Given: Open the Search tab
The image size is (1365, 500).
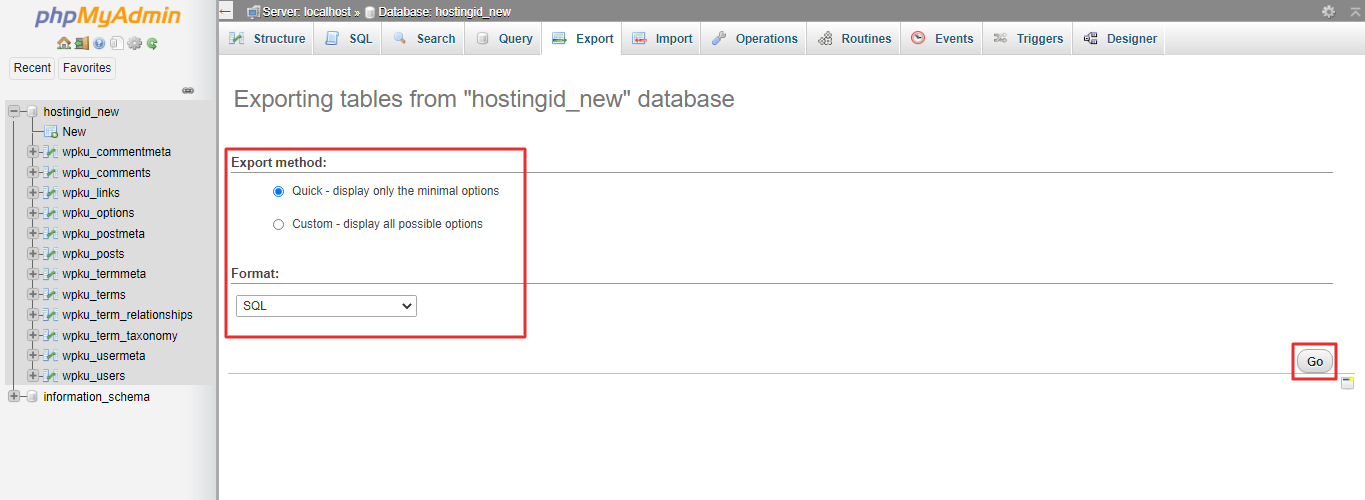Looking at the screenshot, I should [424, 39].
